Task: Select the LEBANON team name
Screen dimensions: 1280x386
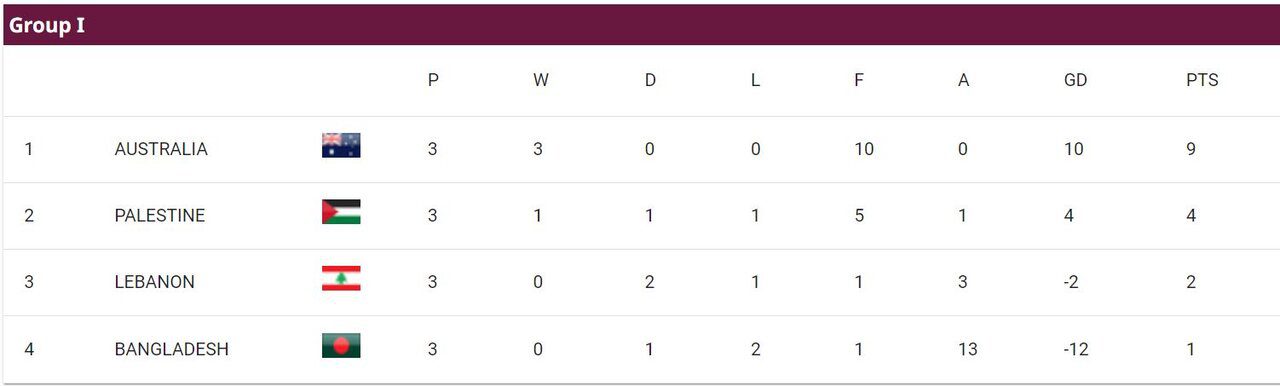Action: click(x=155, y=282)
